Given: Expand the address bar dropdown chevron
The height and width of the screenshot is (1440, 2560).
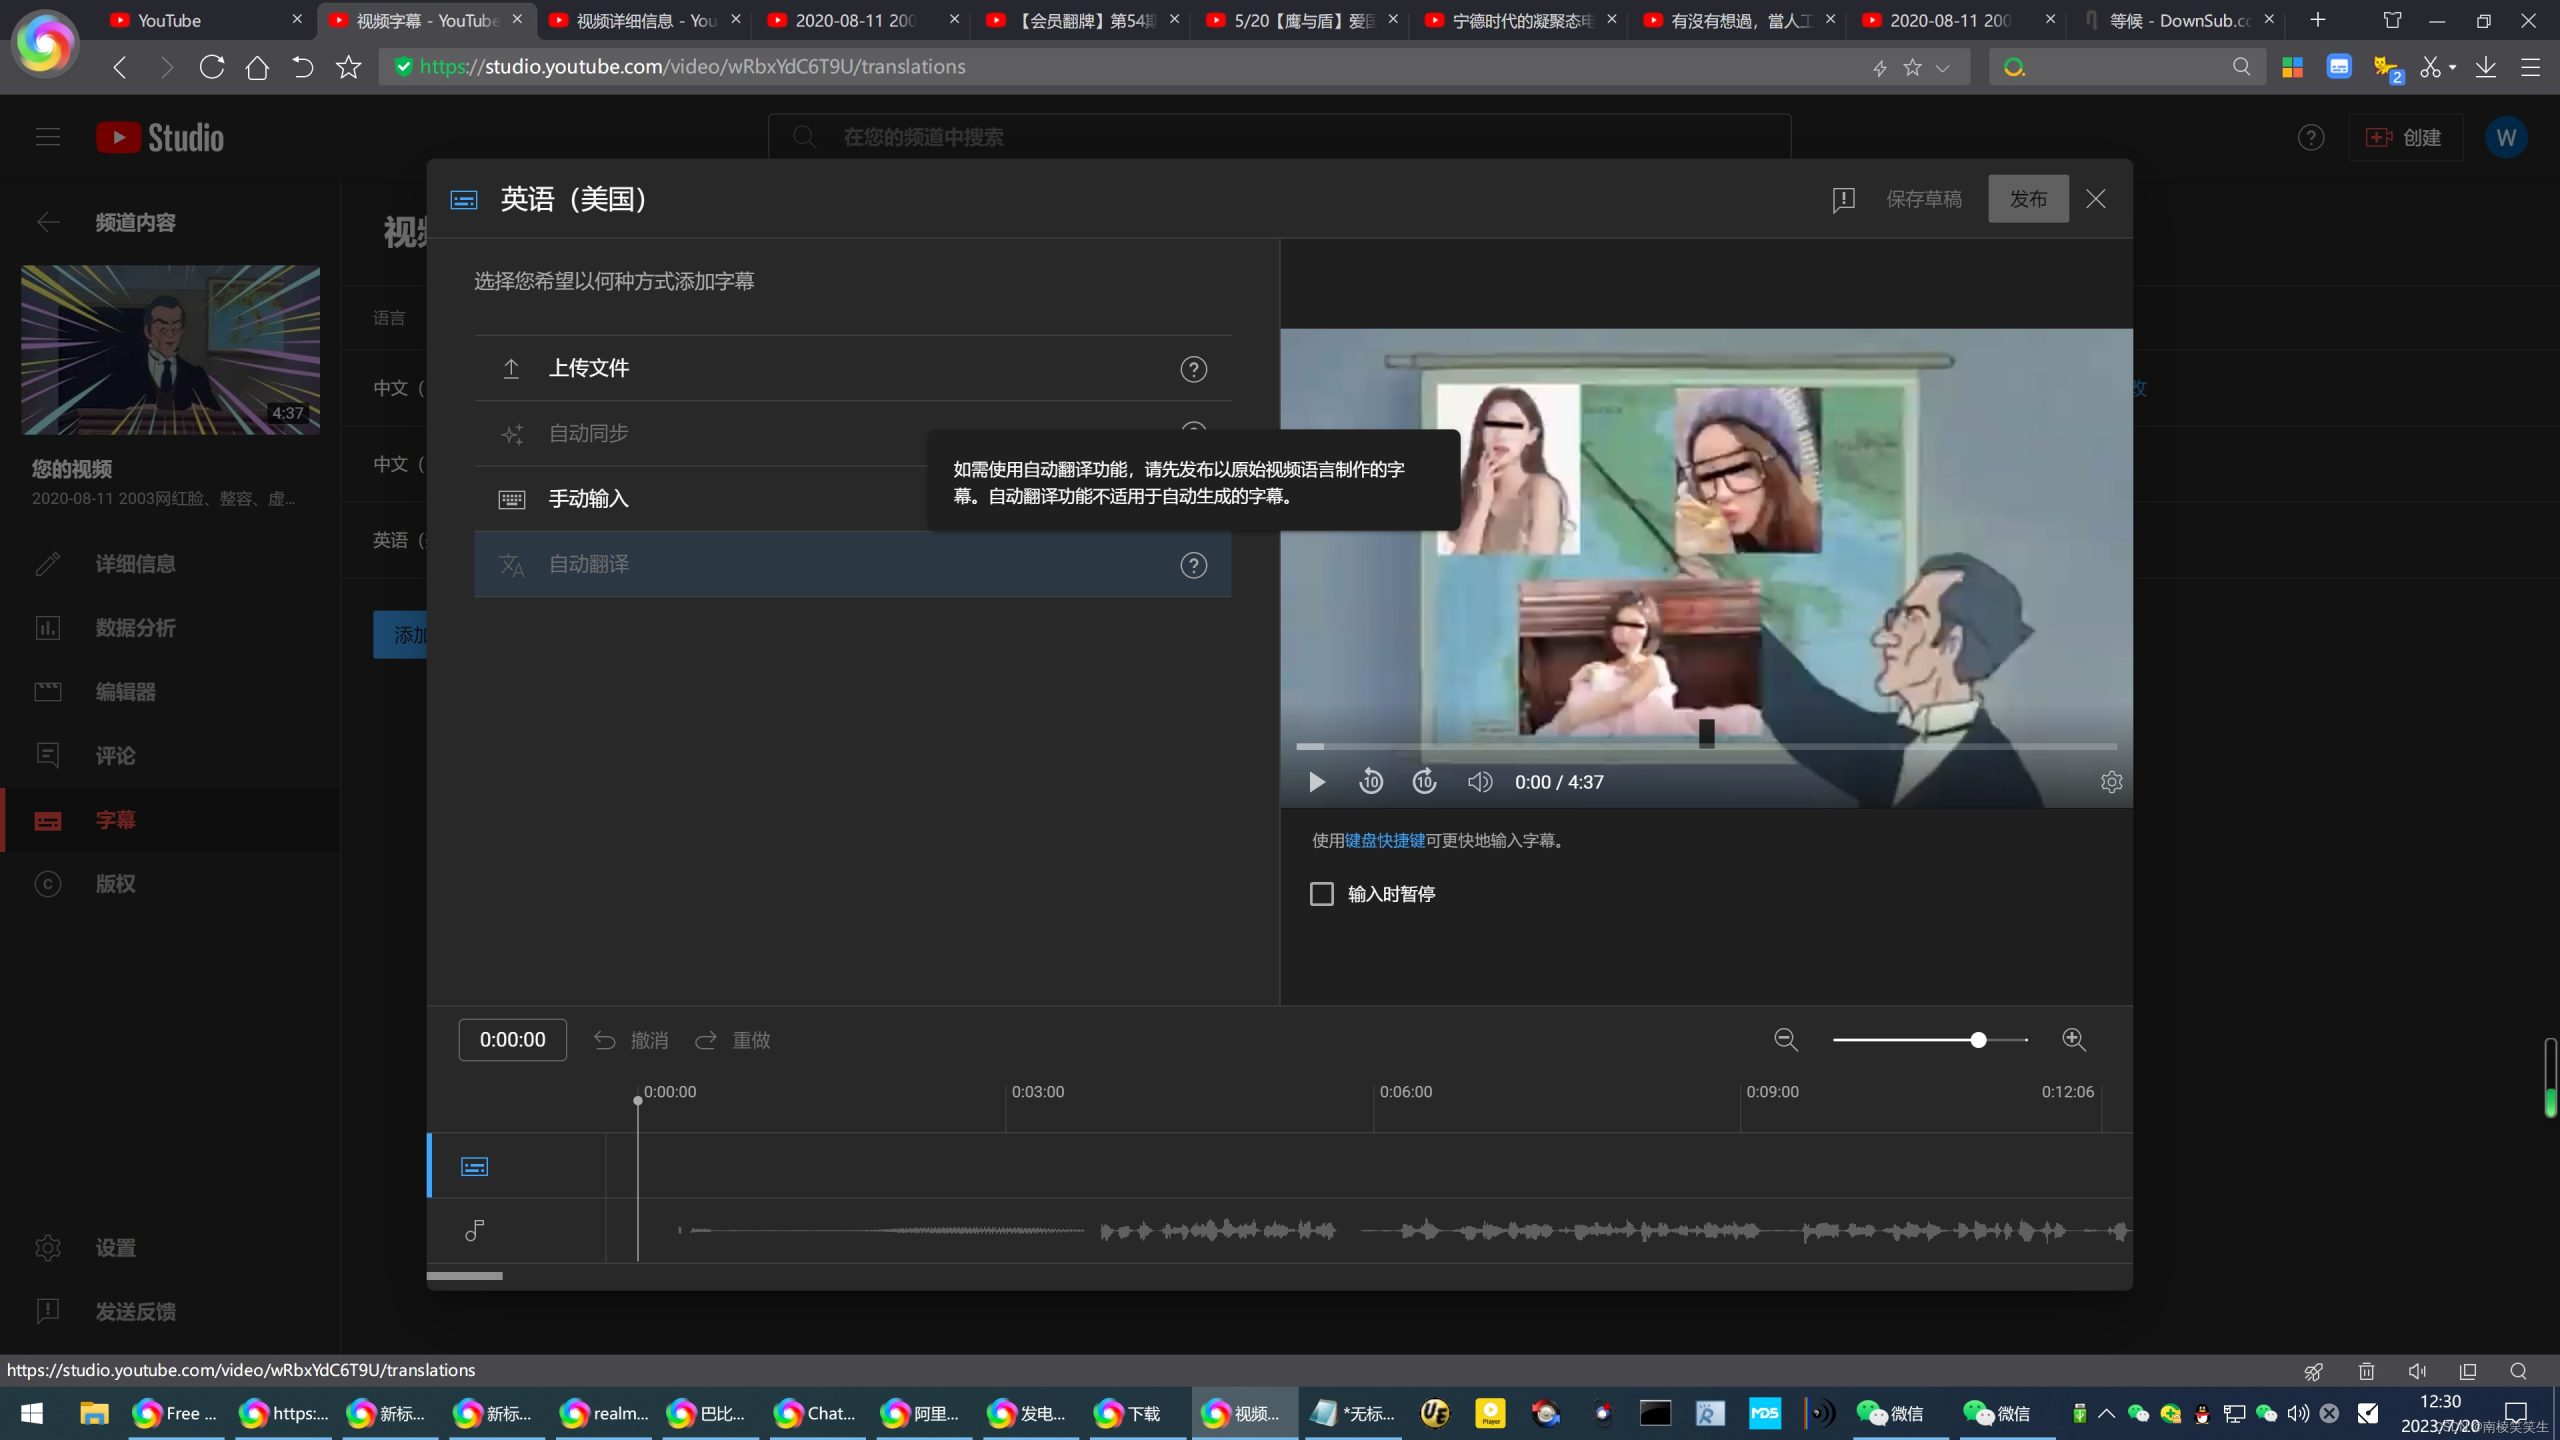Looking at the screenshot, I should click(1942, 68).
